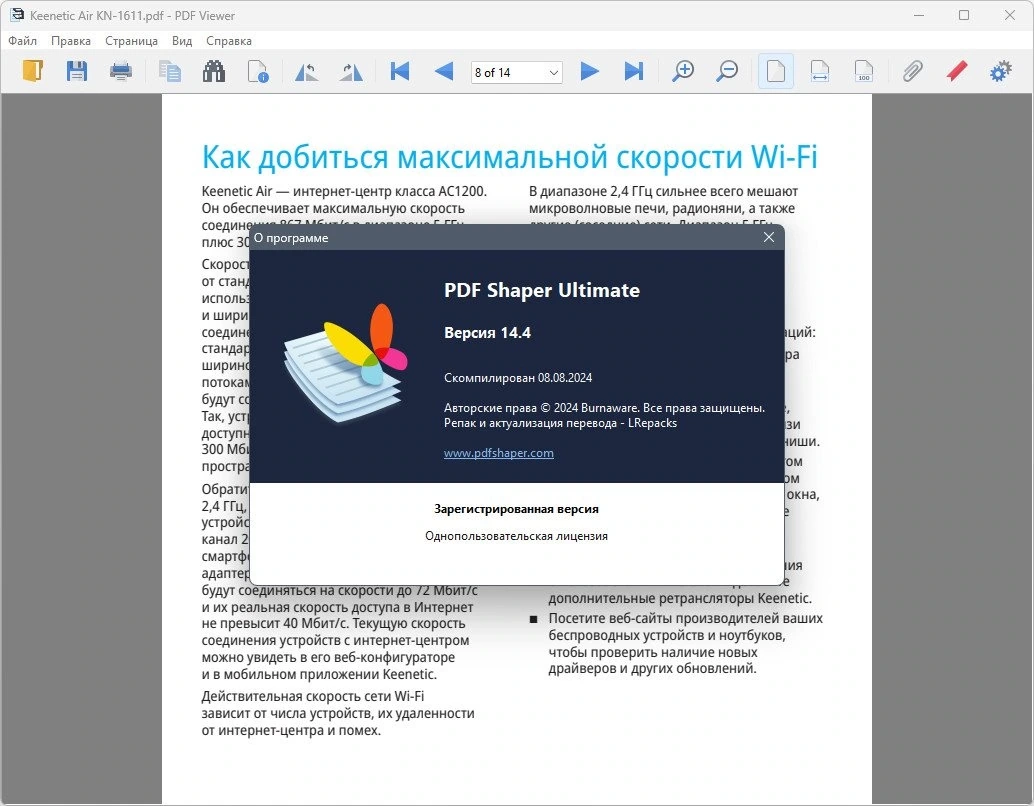The height and width of the screenshot is (806, 1034).
Task: Click the heading Как добиться максимальной скорости Wi-Fi
Action: [510, 158]
